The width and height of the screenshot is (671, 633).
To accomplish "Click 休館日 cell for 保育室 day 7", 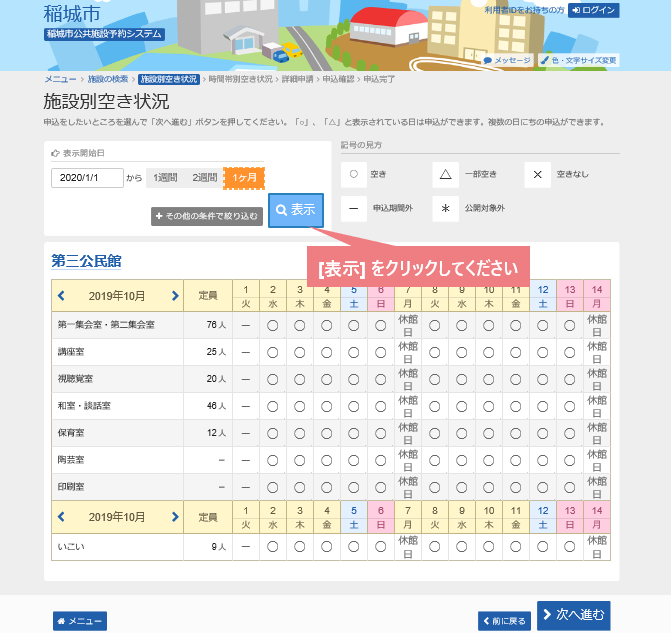I will pos(408,434).
